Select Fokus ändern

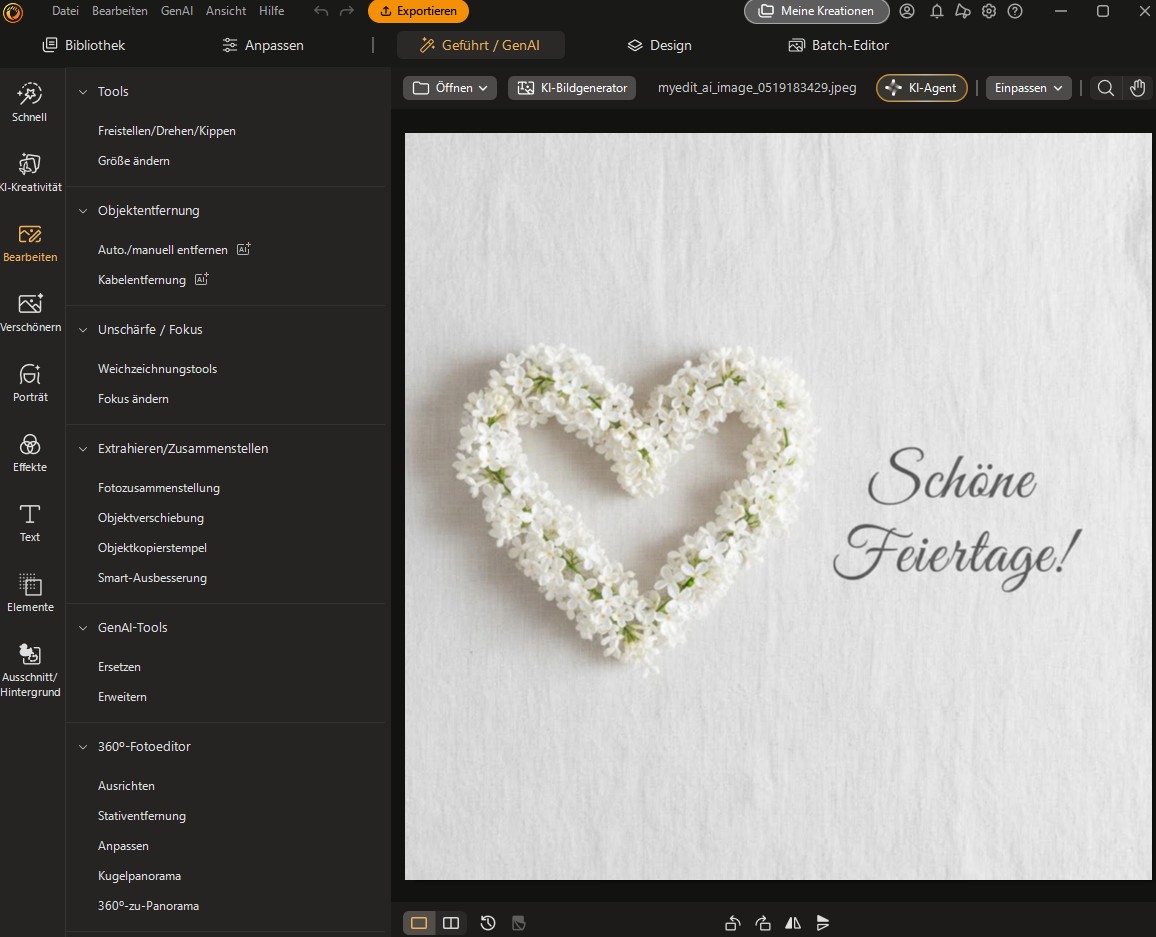coord(133,399)
